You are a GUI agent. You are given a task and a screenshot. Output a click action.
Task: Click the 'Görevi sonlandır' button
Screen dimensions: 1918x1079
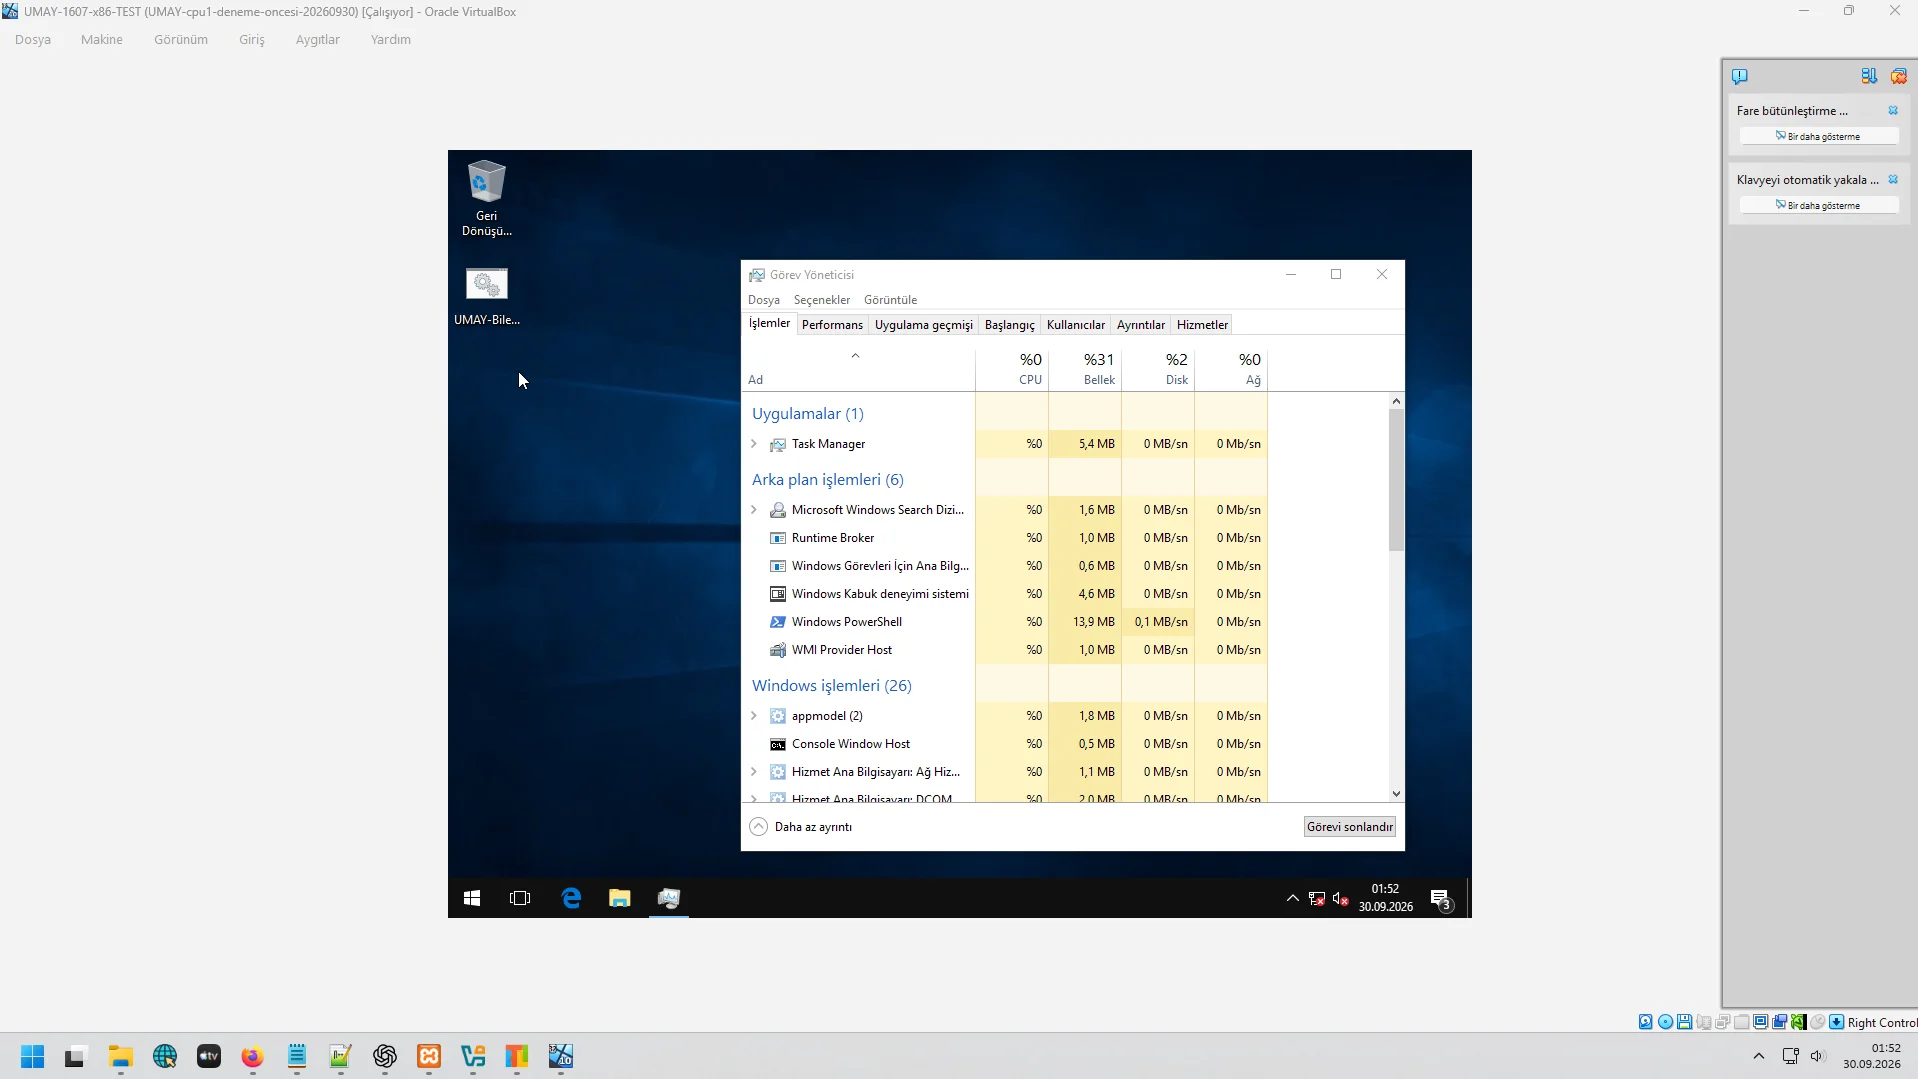1350,827
